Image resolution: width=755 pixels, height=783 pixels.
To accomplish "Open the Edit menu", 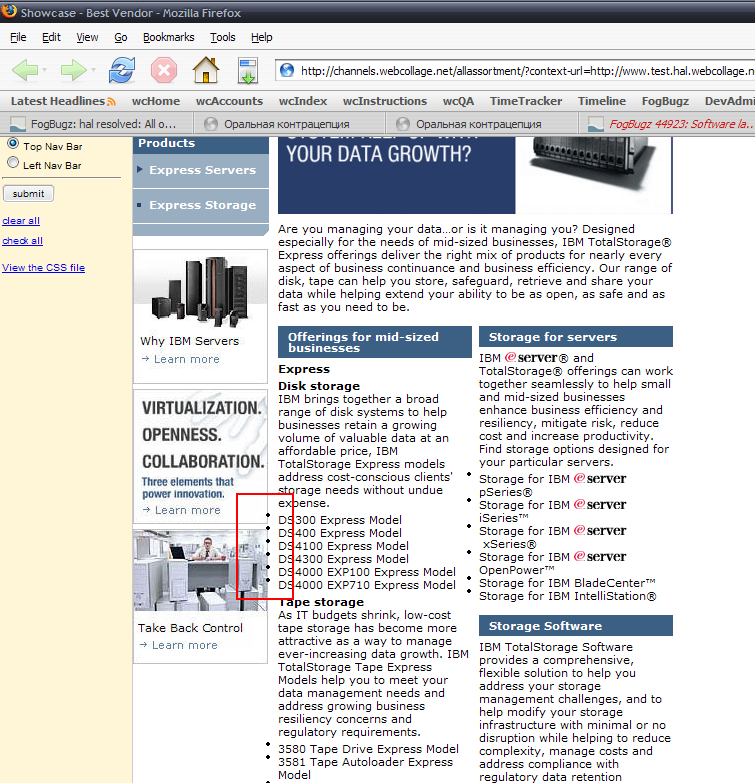I will point(51,37).
